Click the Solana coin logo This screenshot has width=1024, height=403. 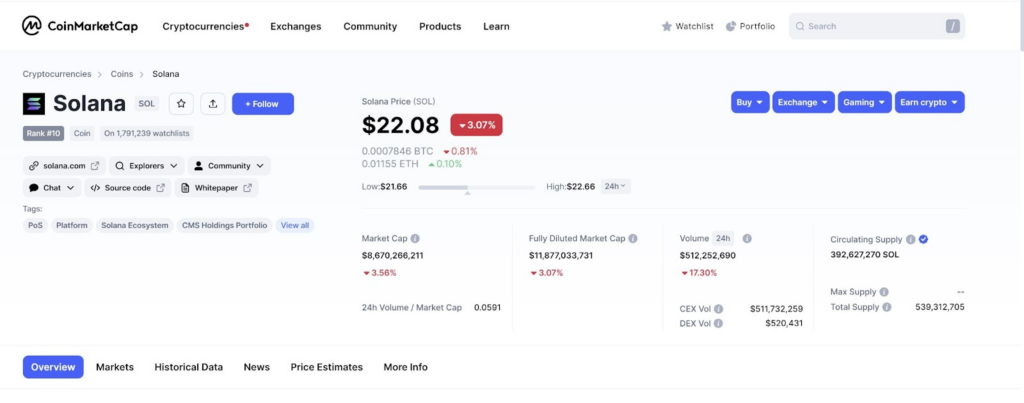34,104
